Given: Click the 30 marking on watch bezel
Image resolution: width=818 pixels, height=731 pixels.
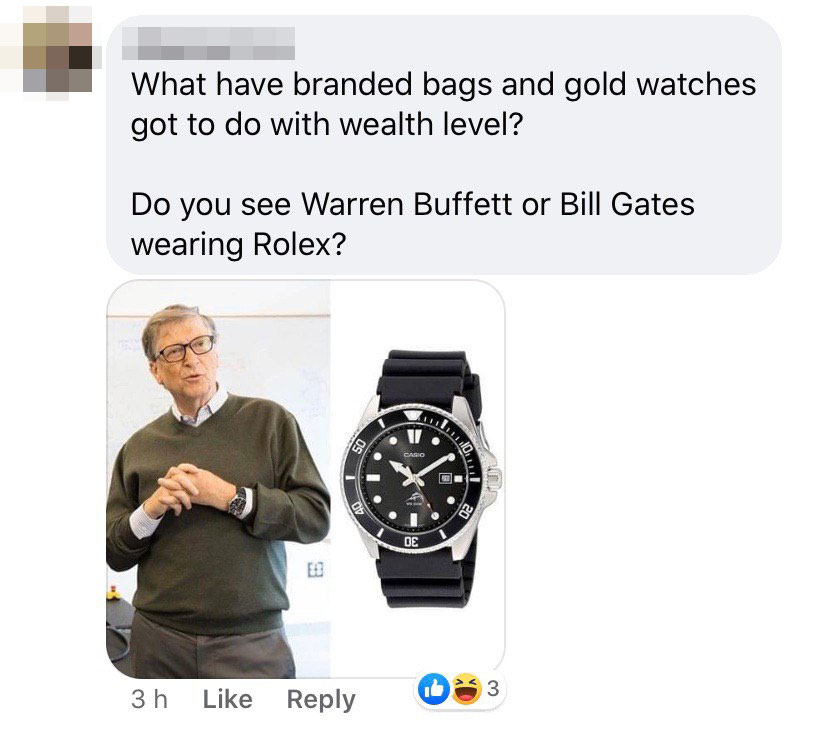Looking at the screenshot, I should pyautogui.click(x=411, y=541).
